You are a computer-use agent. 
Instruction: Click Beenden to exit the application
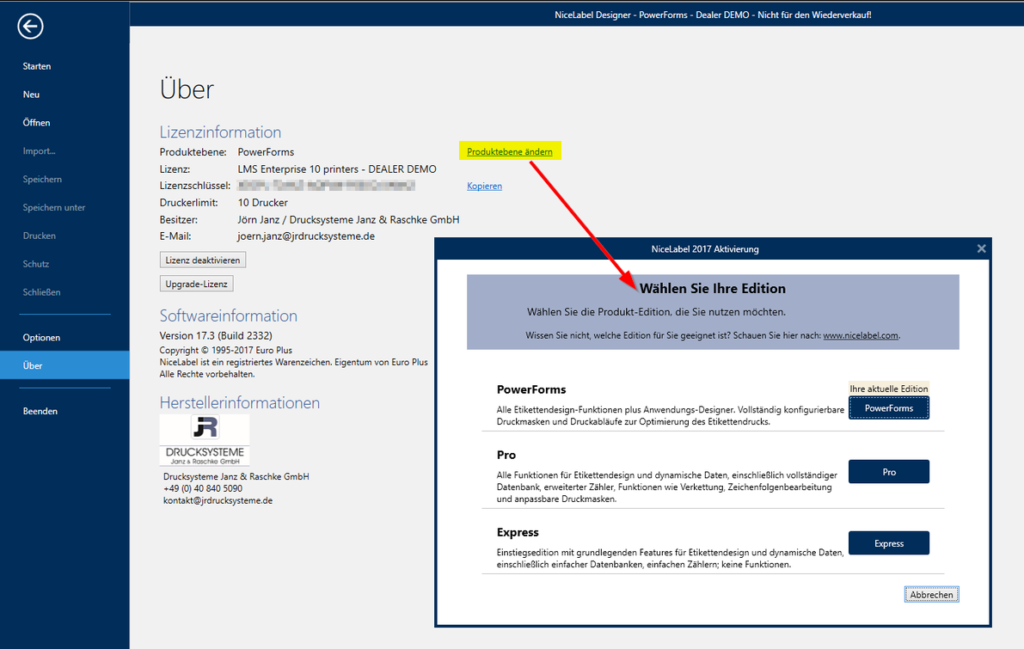click(40, 411)
